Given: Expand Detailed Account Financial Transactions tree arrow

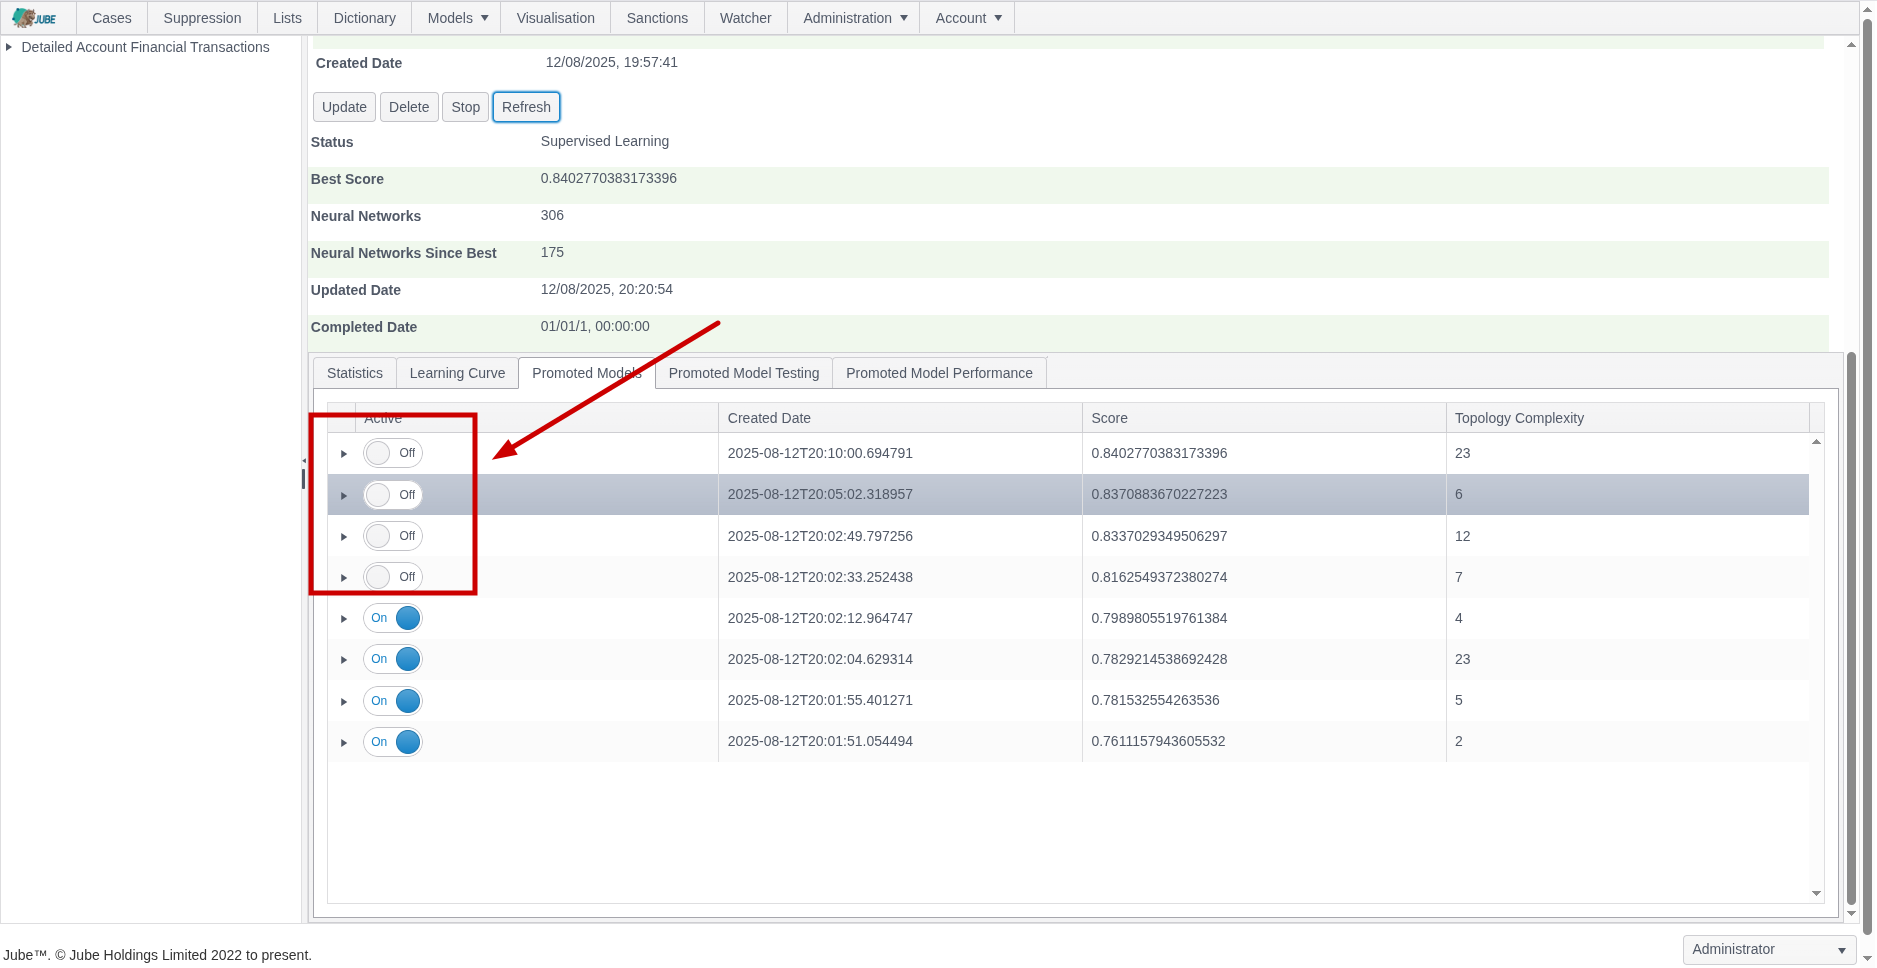Looking at the screenshot, I should point(9,47).
